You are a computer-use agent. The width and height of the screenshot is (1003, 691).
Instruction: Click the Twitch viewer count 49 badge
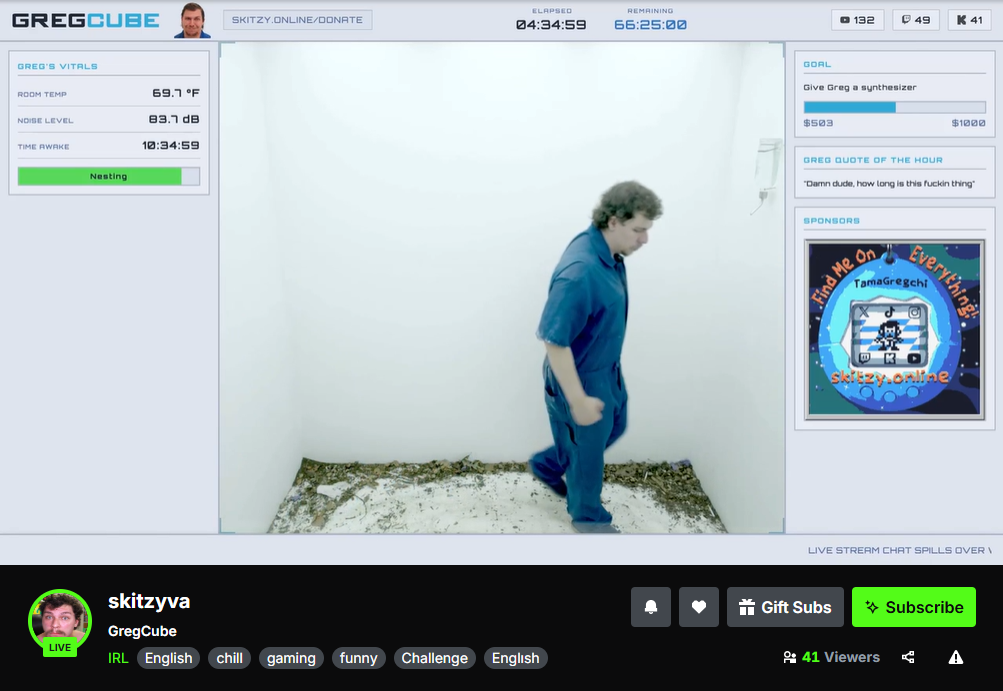tap(915, 20)
